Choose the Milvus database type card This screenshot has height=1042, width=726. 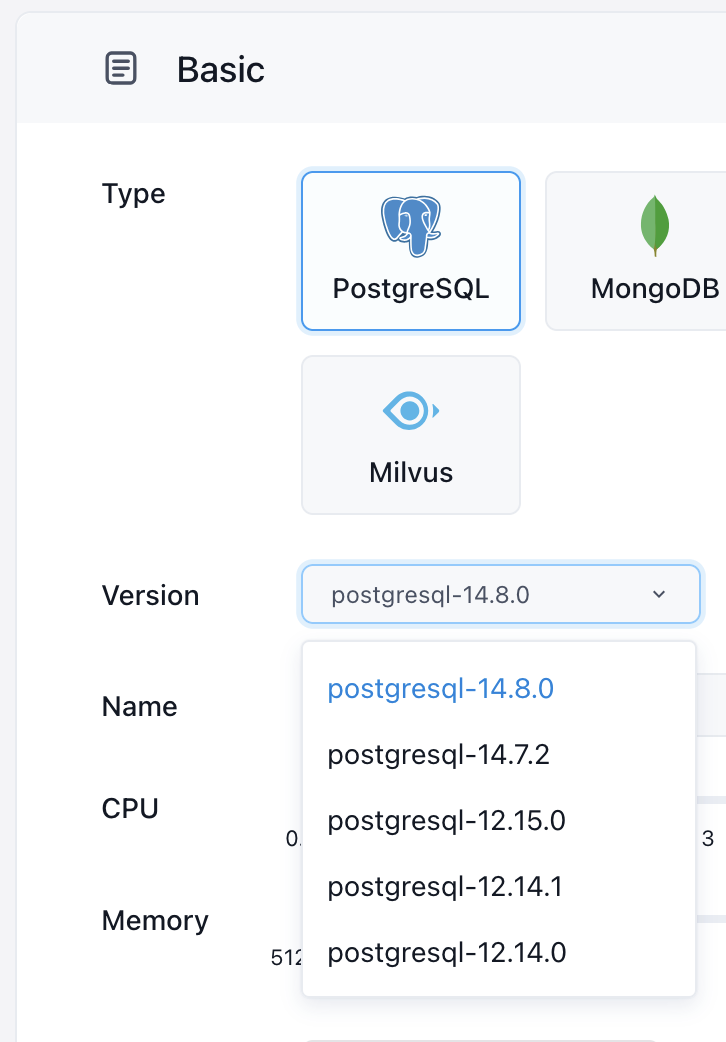[411, 435]
